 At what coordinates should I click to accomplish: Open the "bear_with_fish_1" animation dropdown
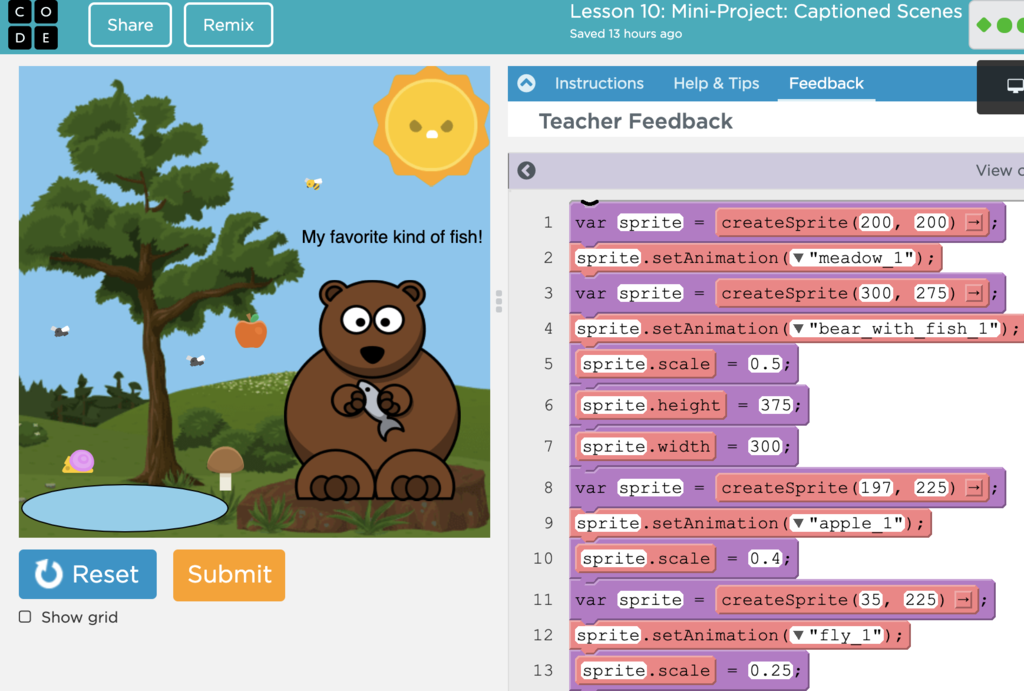(798, 329)
